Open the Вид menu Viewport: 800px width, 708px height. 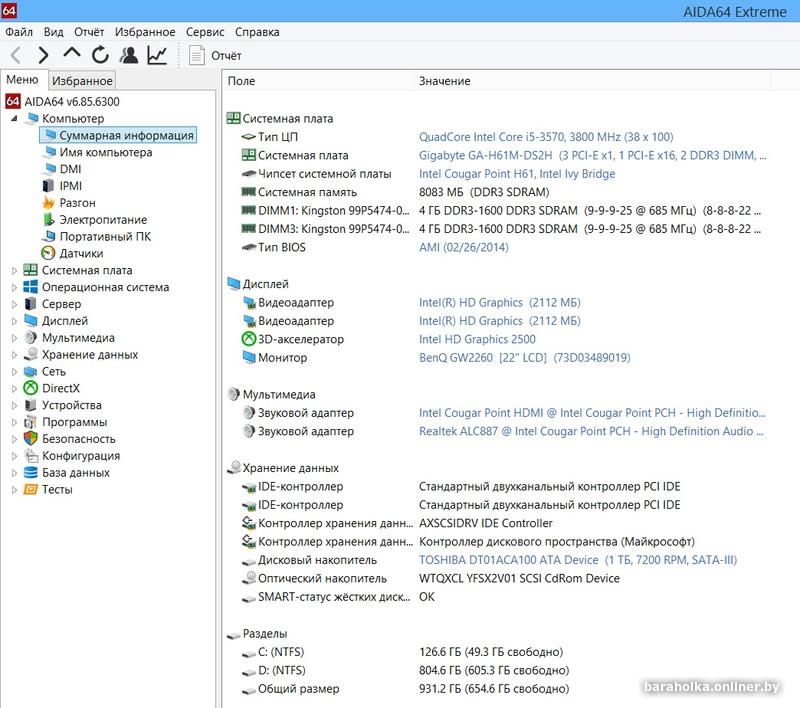tap(54, 32)
